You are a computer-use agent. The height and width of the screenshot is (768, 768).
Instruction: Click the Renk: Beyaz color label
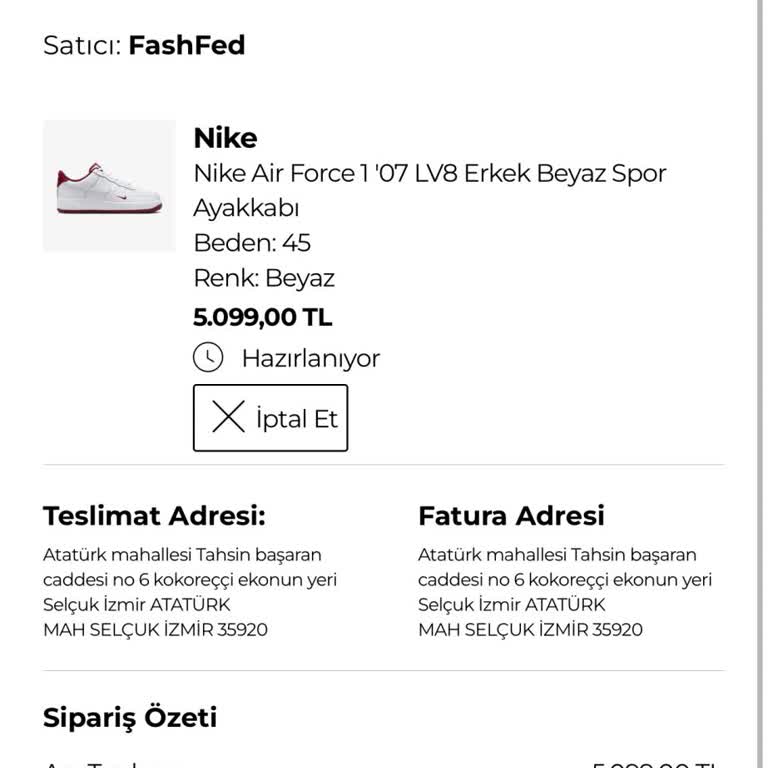(x=264, y=278)
